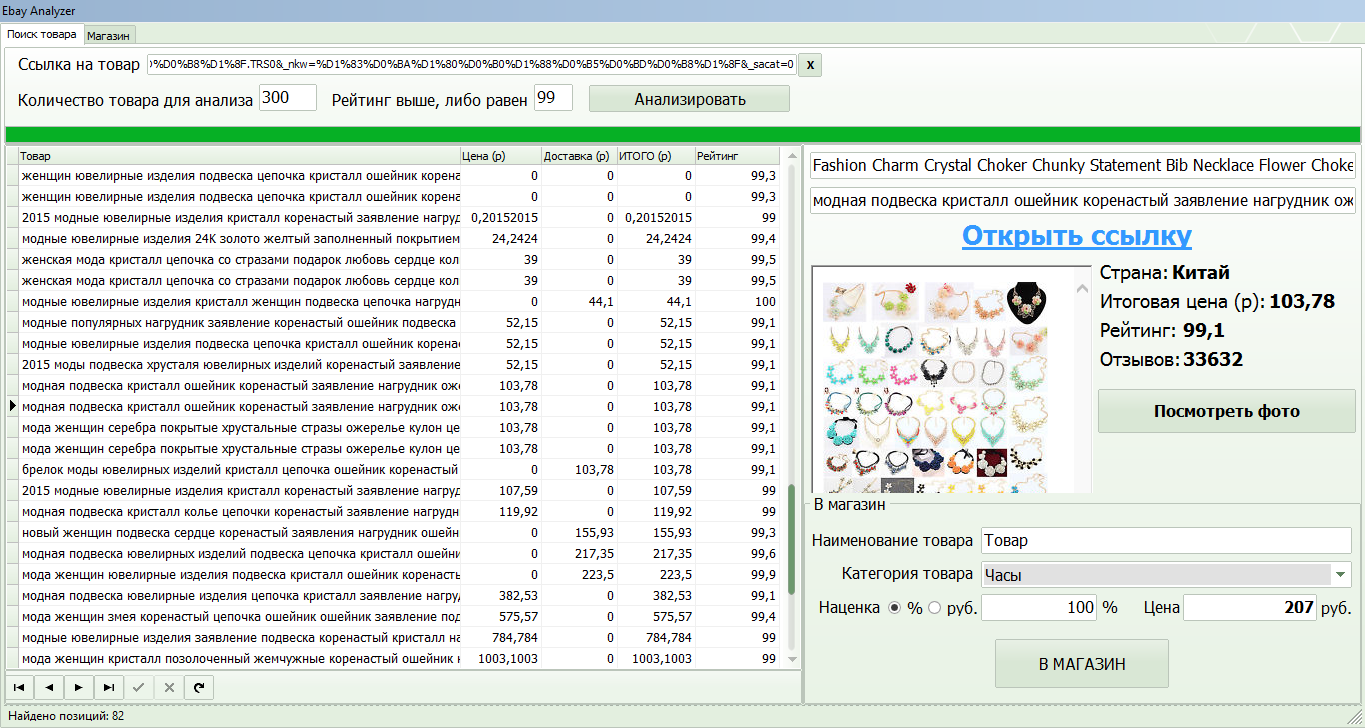Go to previous record in navigator

tap(49, 687)
